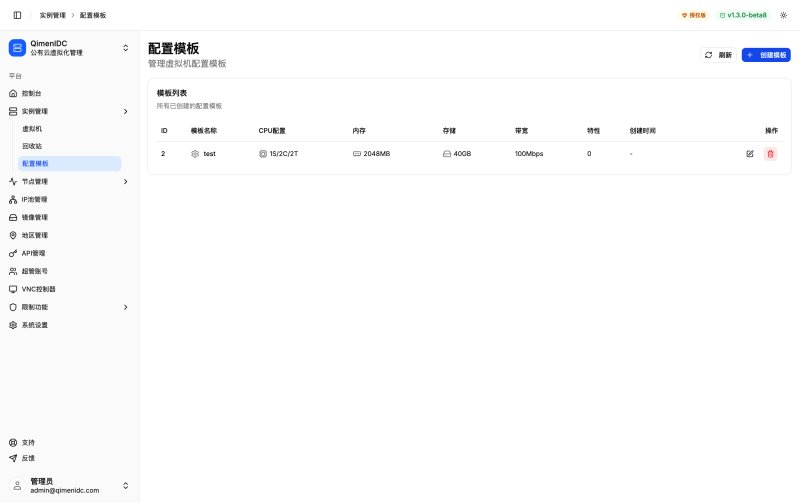Click the v1.3.0-beta8 version badge
800x503 pixels.
pos(743,15)
